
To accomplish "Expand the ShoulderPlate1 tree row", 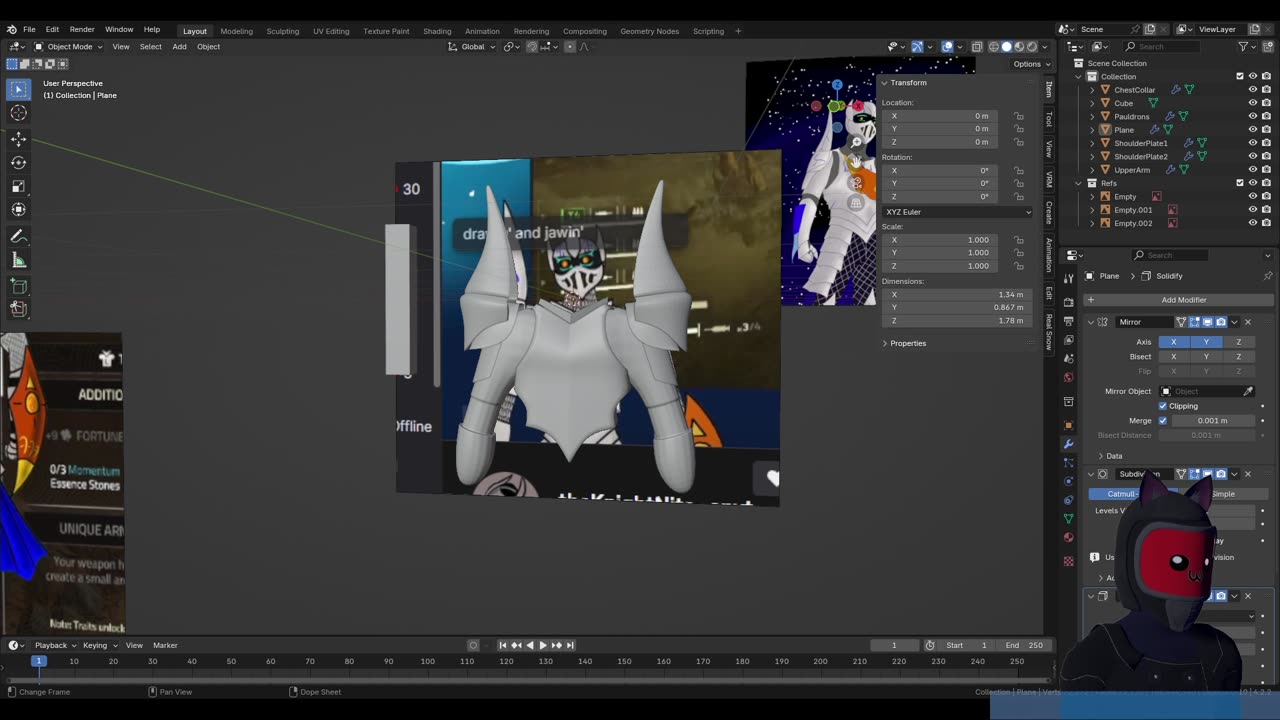I will pyautogui.click(x=1092, y=143).
